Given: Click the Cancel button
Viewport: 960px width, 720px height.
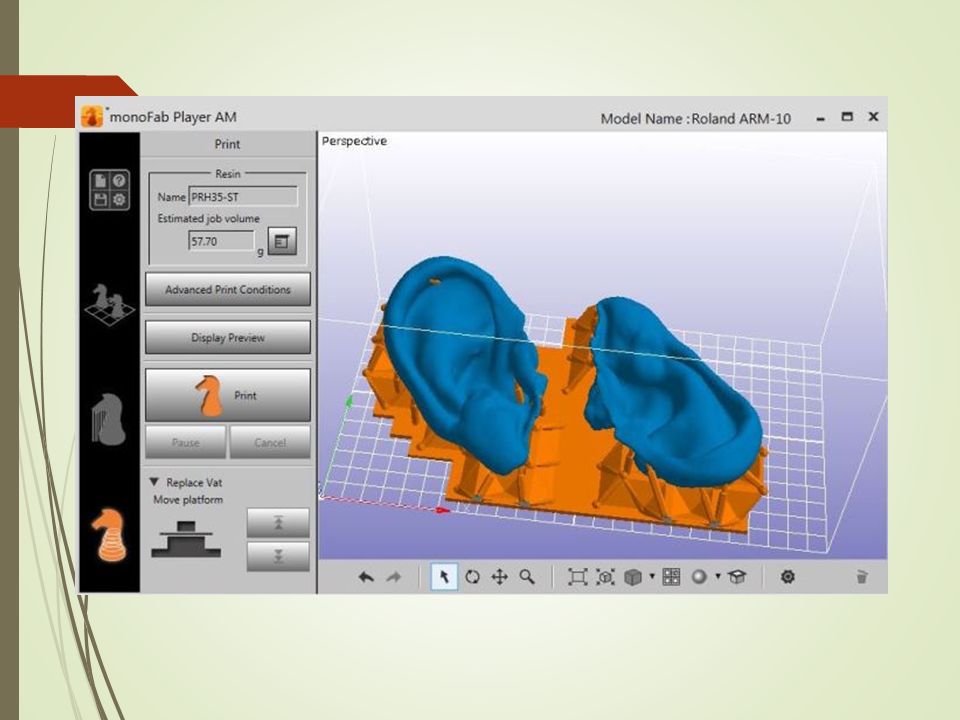Looking at the screenshot, I should point(270,442).
